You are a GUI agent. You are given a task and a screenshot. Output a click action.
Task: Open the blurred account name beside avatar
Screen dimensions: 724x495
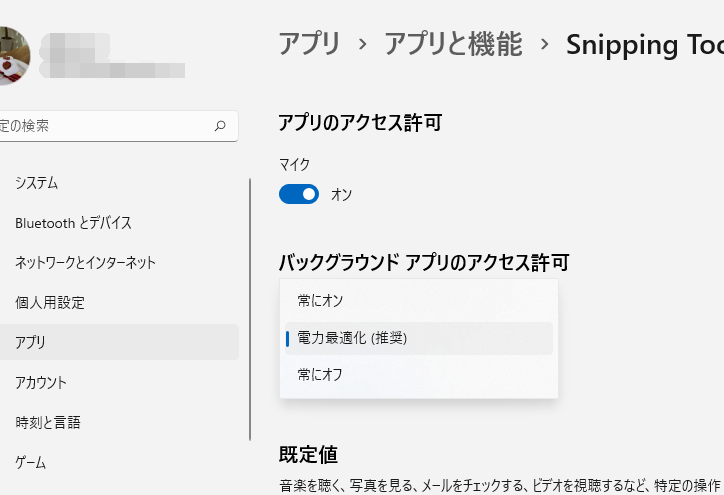[x=112, y=56]
